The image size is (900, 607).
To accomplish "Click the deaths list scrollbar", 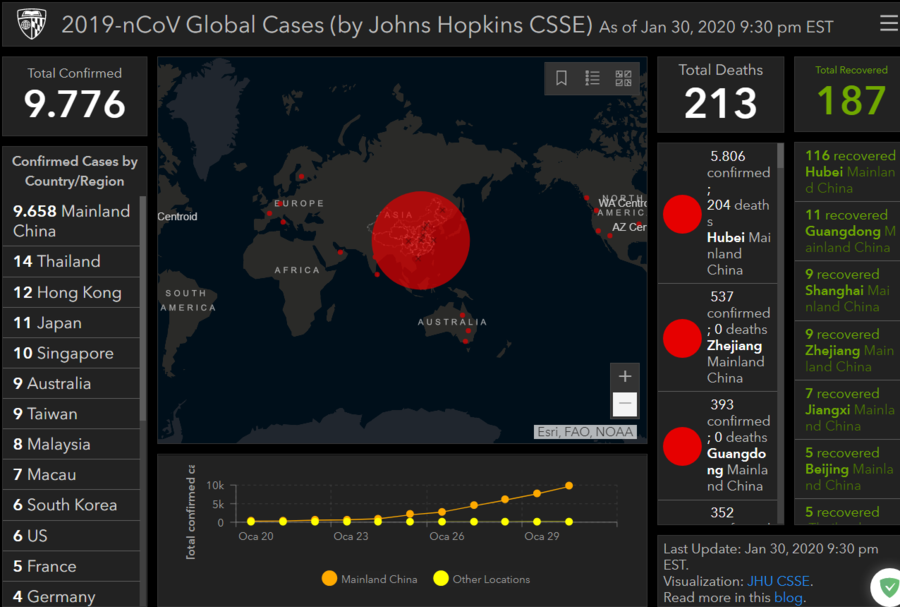I will (780, 155).
